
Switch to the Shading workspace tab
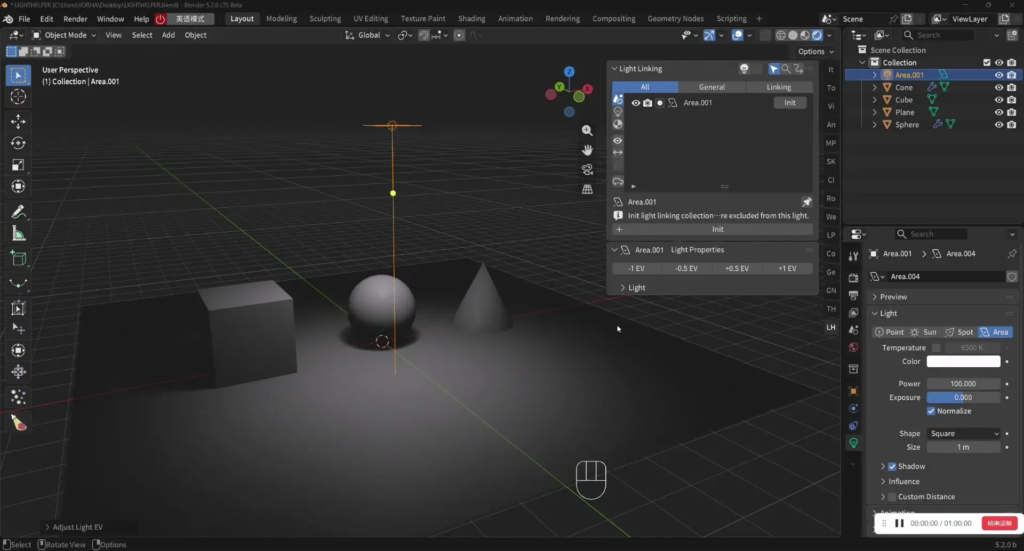point(472,19)
